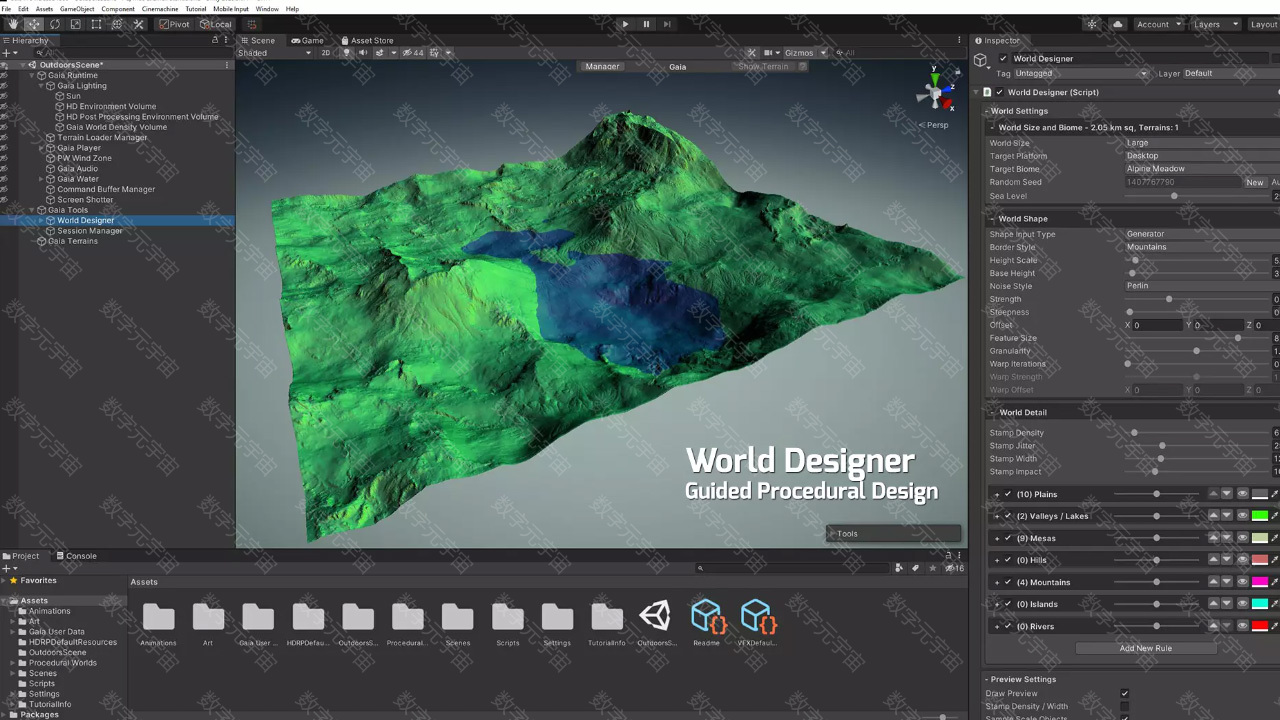Toggle Rivers rule eye visibility
The image size is (1280, 720).
tap(1242, 626)
